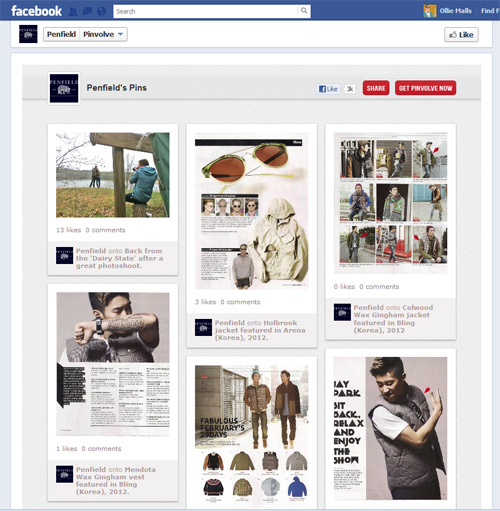
Task: Click the search magnifier icon
Action: [304, 11]
